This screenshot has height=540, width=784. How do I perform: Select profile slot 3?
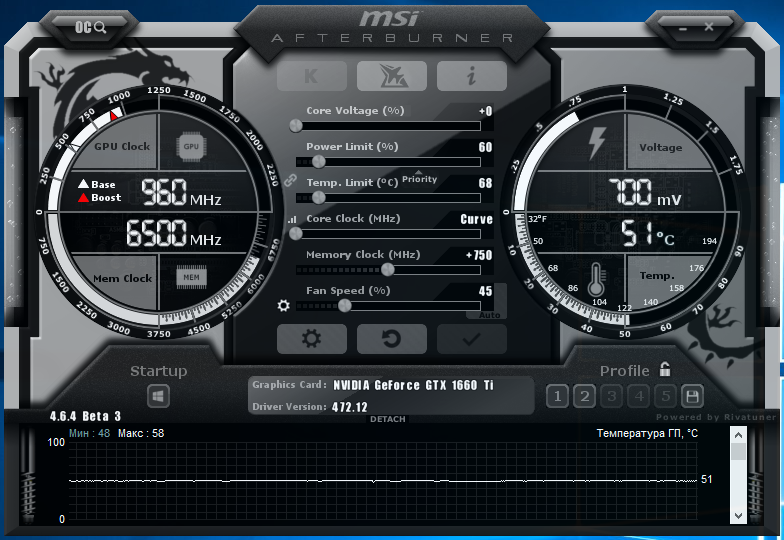(612, 396)
